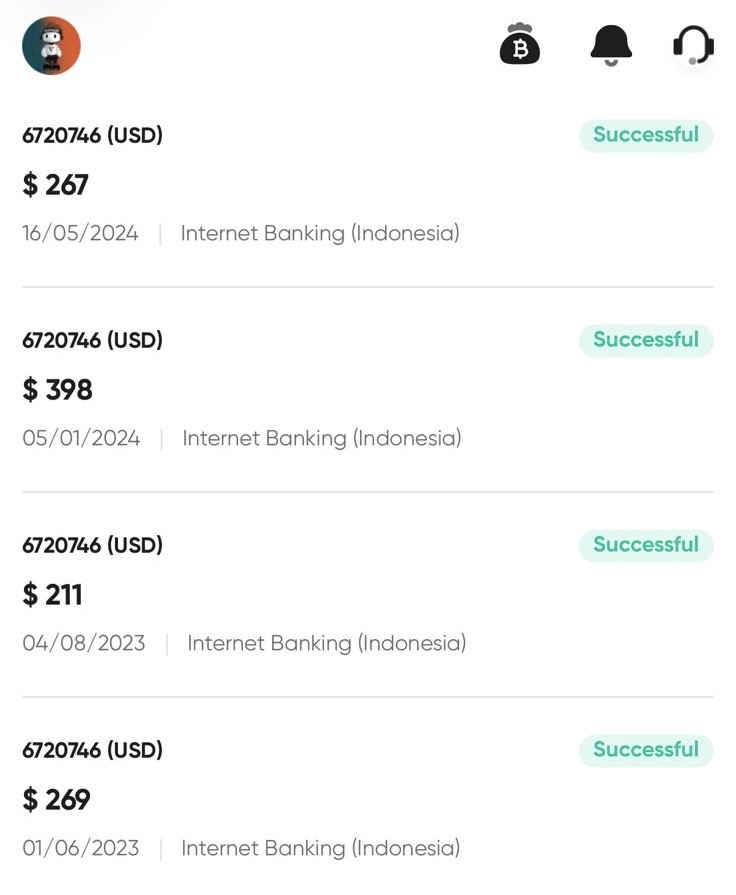Open the $ 267 transaction amount

(x=56, y=185)
